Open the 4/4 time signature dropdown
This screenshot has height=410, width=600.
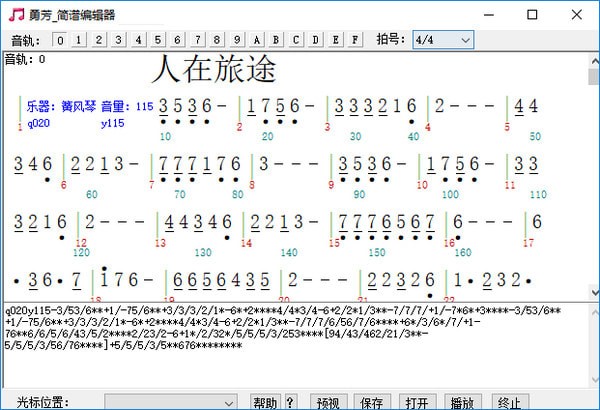tap(443, 40)
